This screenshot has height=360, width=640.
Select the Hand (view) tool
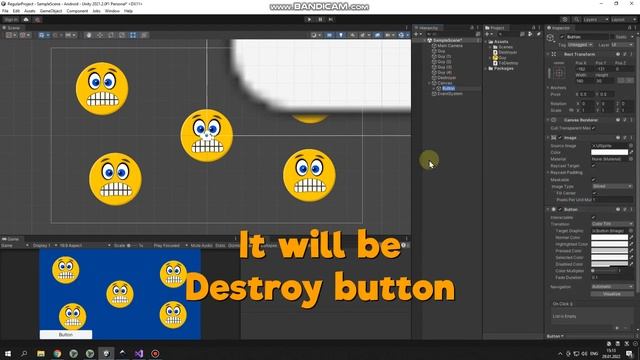pyautogui.click(x=89, y=35)
